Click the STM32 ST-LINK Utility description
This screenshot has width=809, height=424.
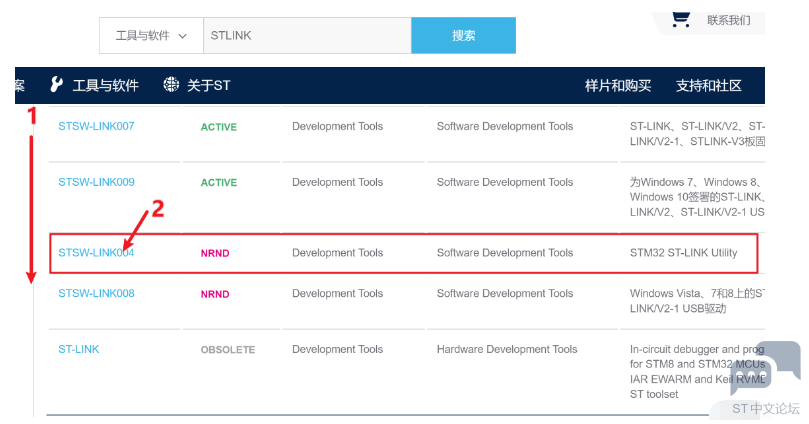coord(683,253)
